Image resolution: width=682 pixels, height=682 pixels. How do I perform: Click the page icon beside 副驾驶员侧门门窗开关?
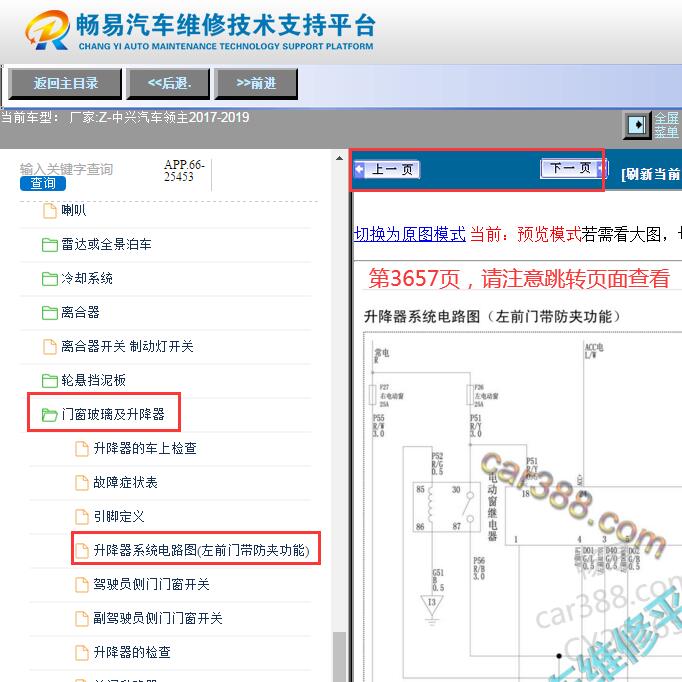click(82, 618)
